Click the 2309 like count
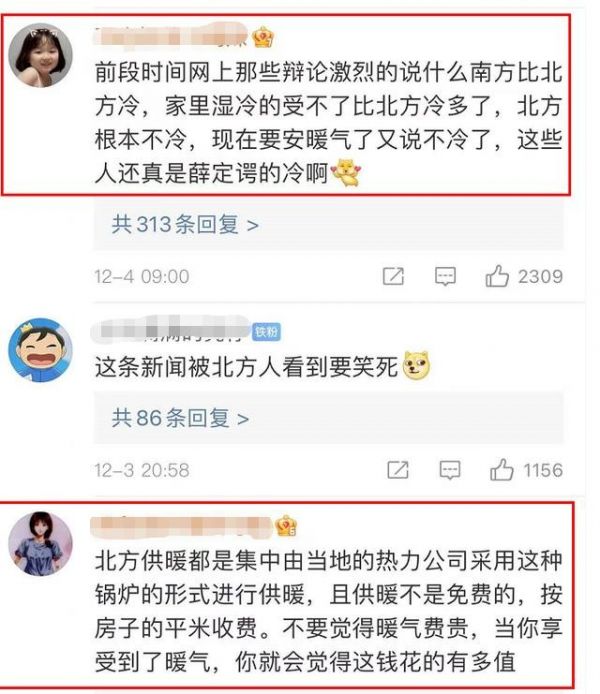The image size is (600, 694). tap(540, 277)
